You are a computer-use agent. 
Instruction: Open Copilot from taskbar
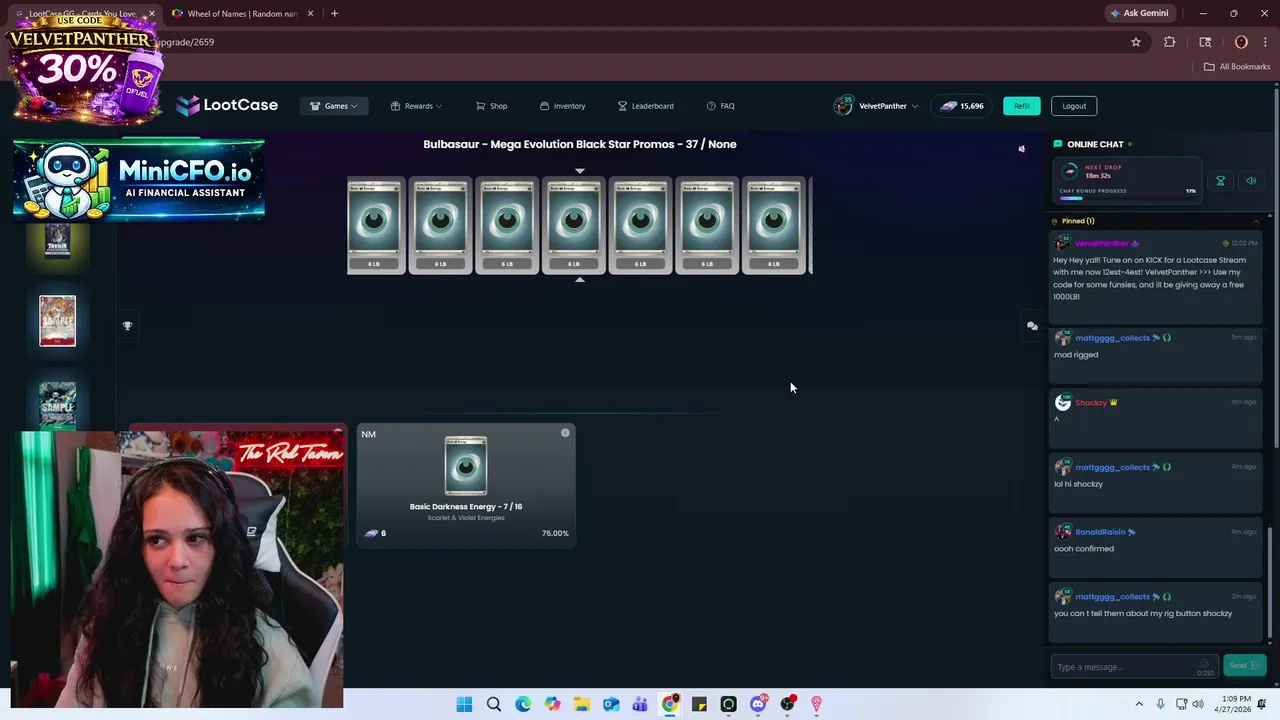coord(552,705)
